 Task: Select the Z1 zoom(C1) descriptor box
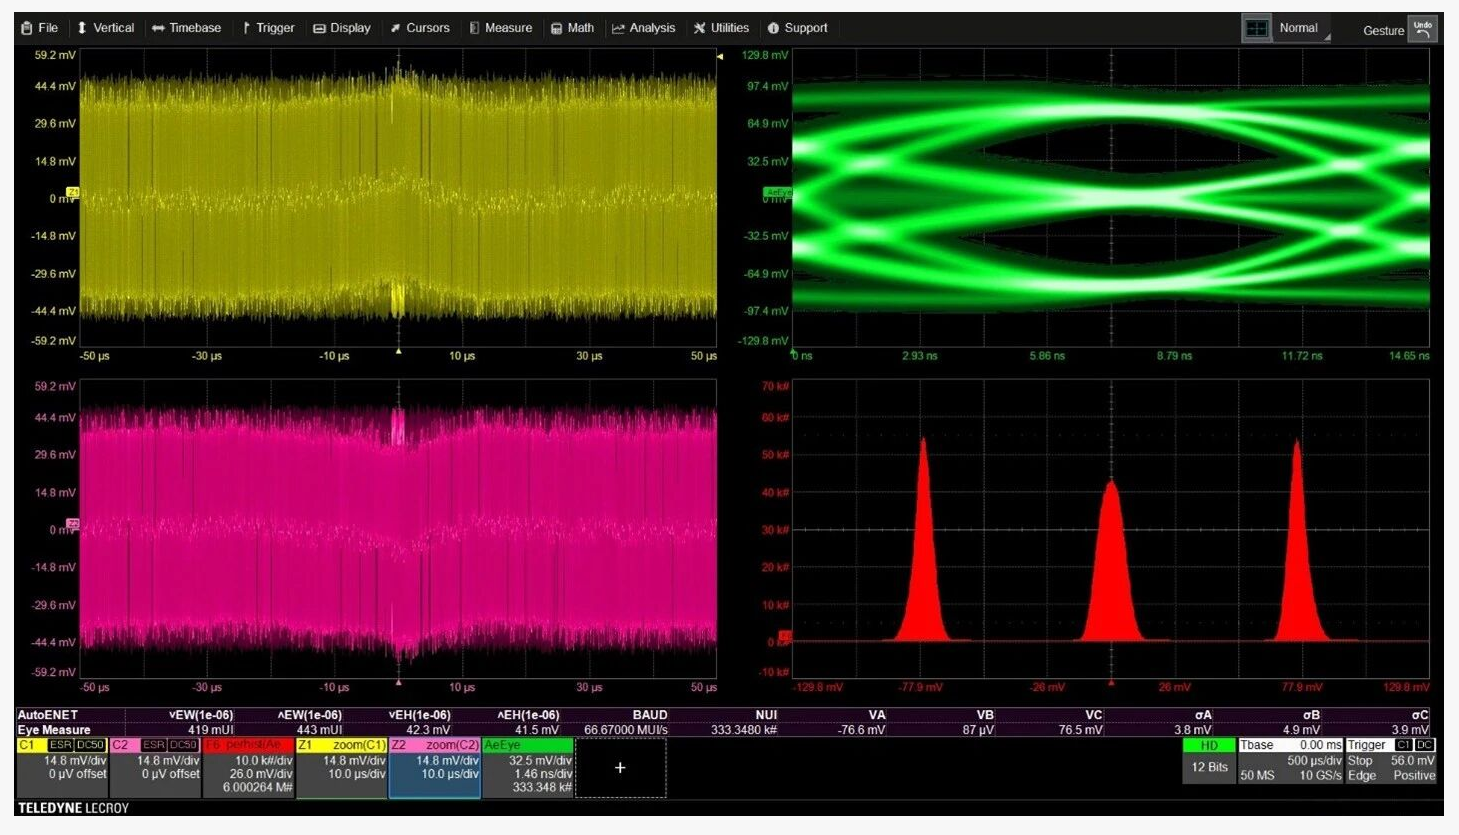(x=341, y=767)
